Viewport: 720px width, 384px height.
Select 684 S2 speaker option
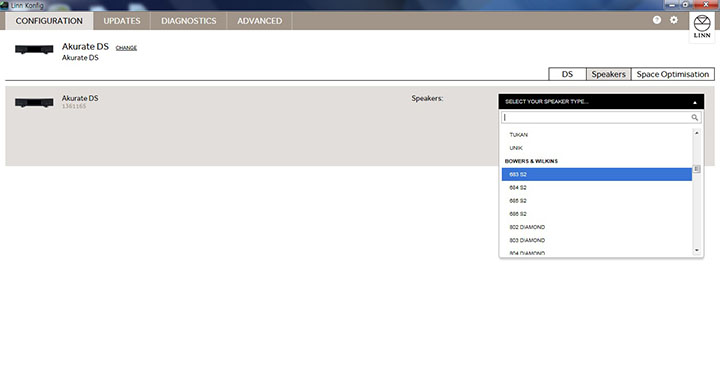point(596,187)
